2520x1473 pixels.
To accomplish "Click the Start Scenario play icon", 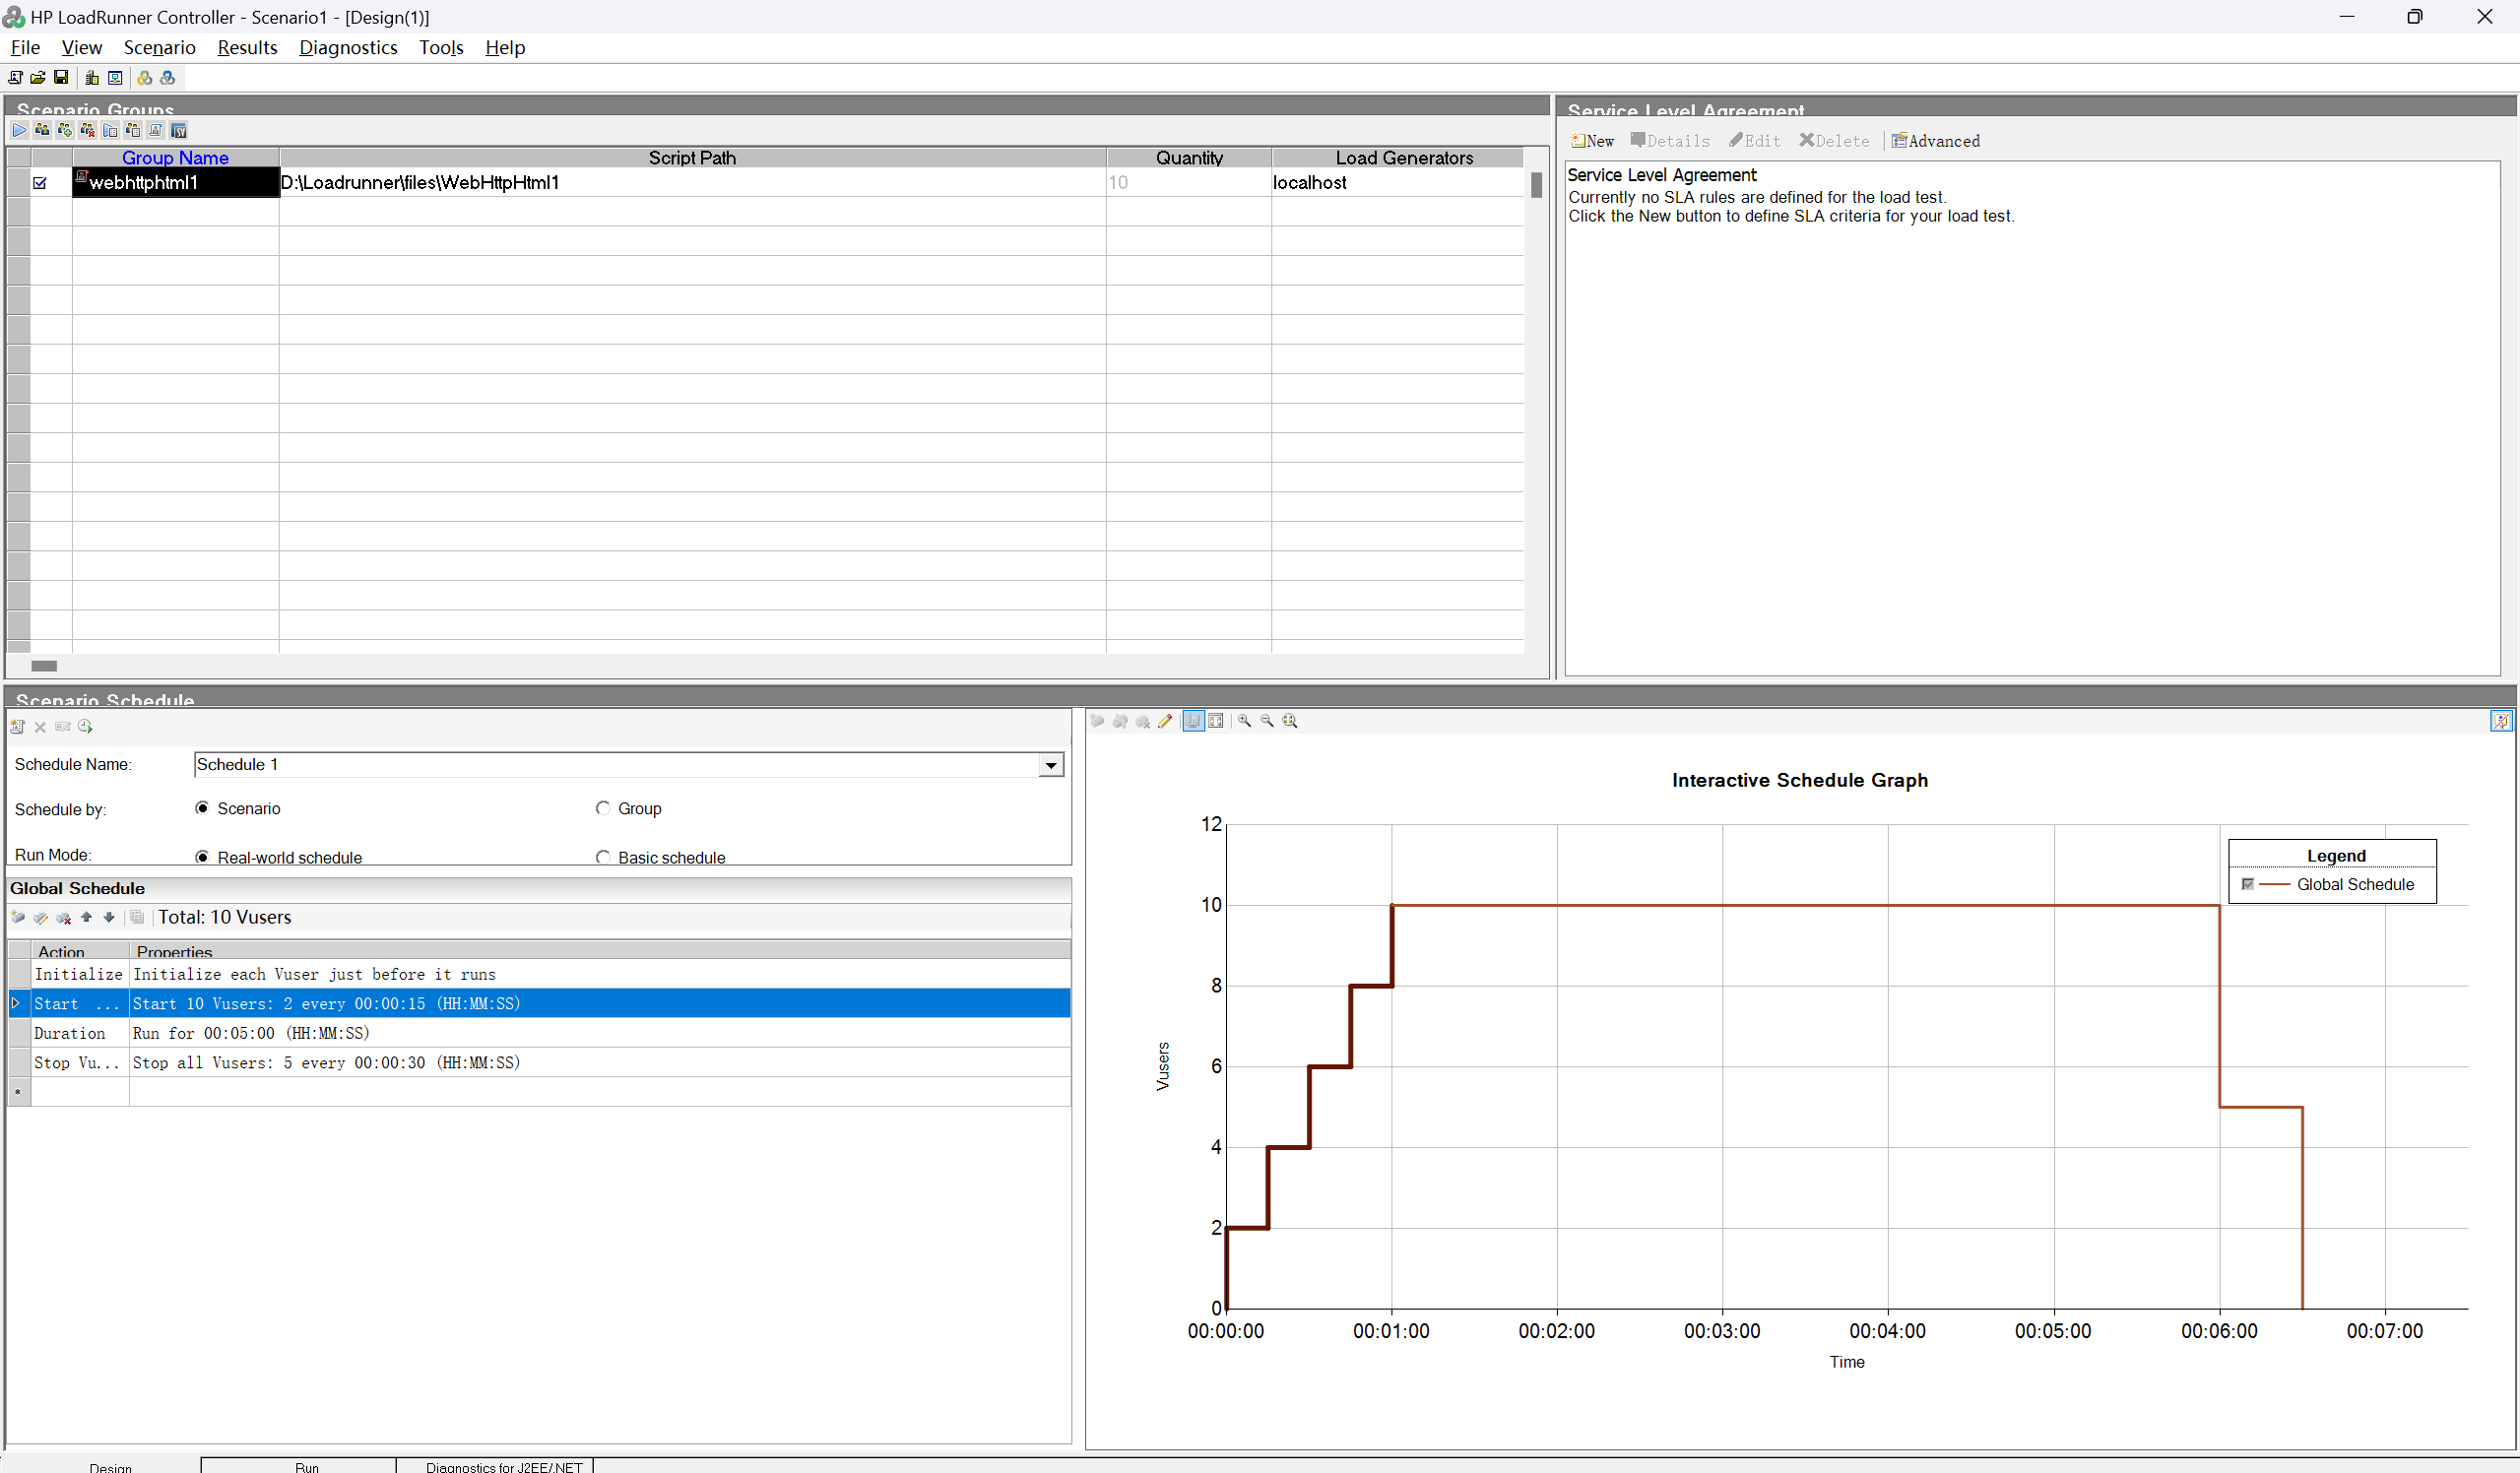I will click(x=19, y=130).
